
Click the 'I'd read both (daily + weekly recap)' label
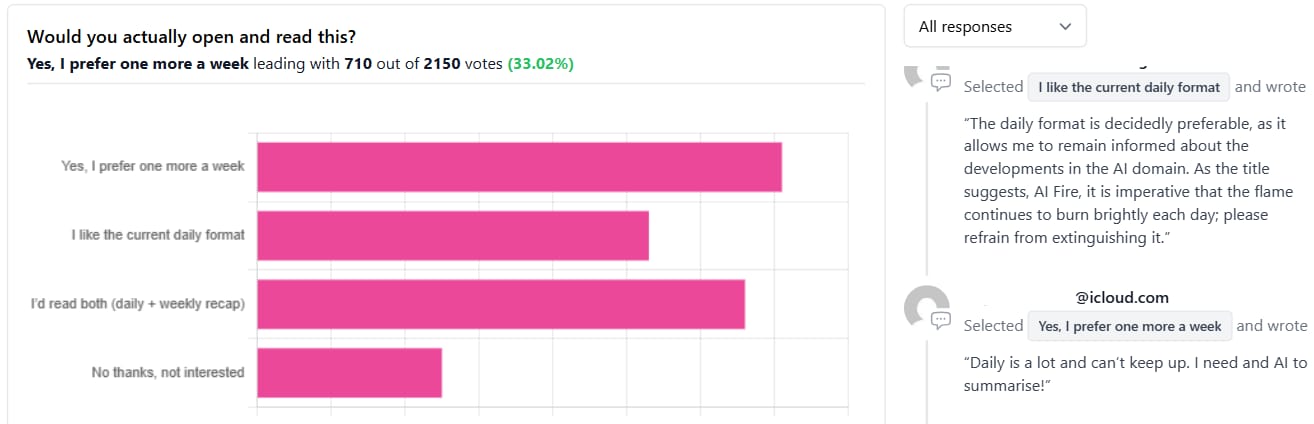(138, 303)
